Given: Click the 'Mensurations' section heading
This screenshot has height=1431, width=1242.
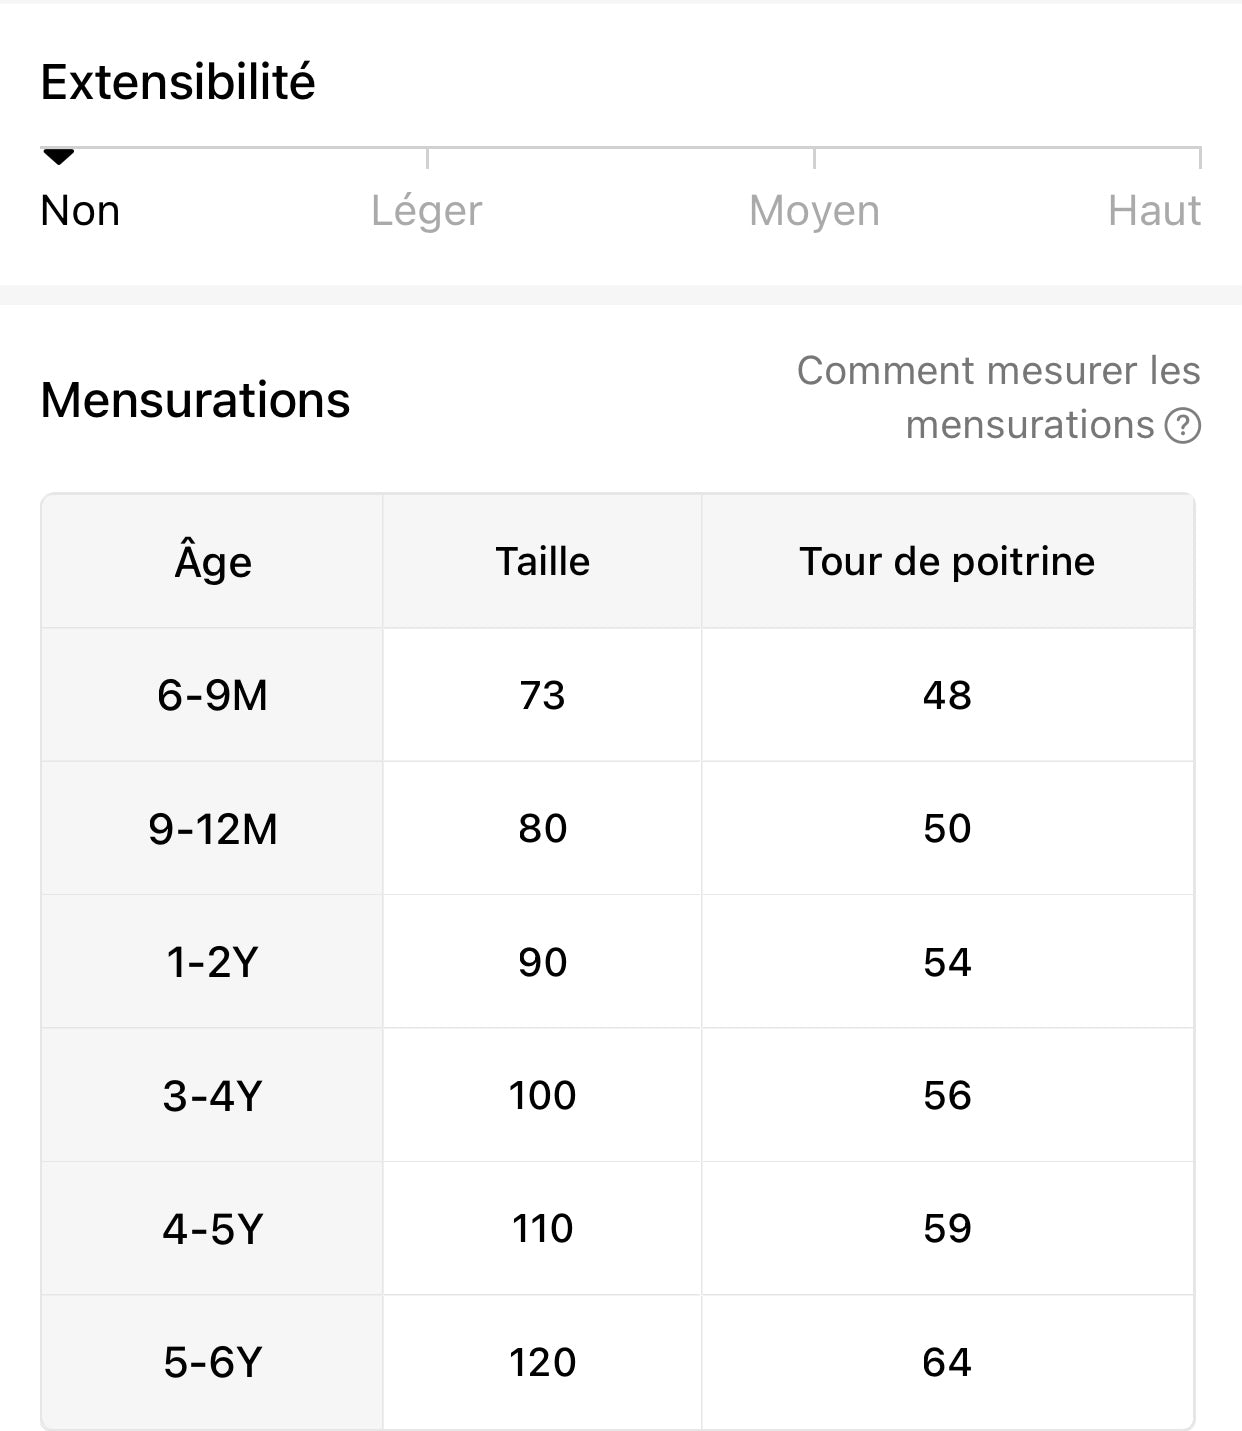Looking at the screenshot, I should pos(195,400).
